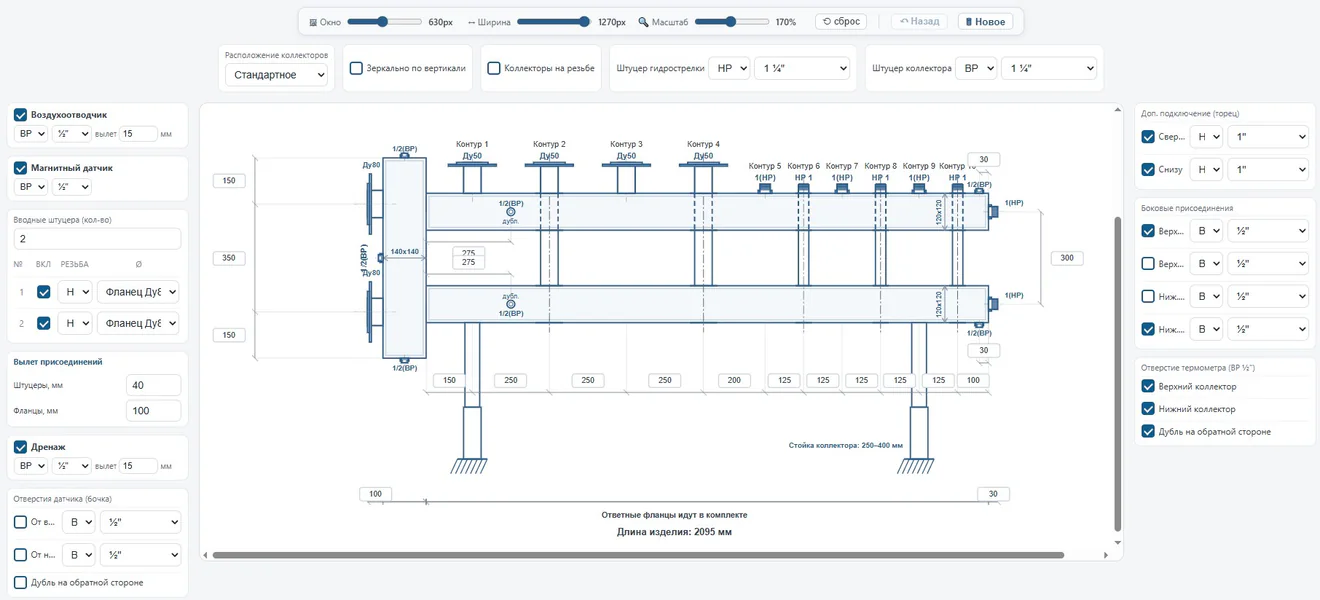Open the Воздухоотводчик thread type dropdown

(32, 134)
